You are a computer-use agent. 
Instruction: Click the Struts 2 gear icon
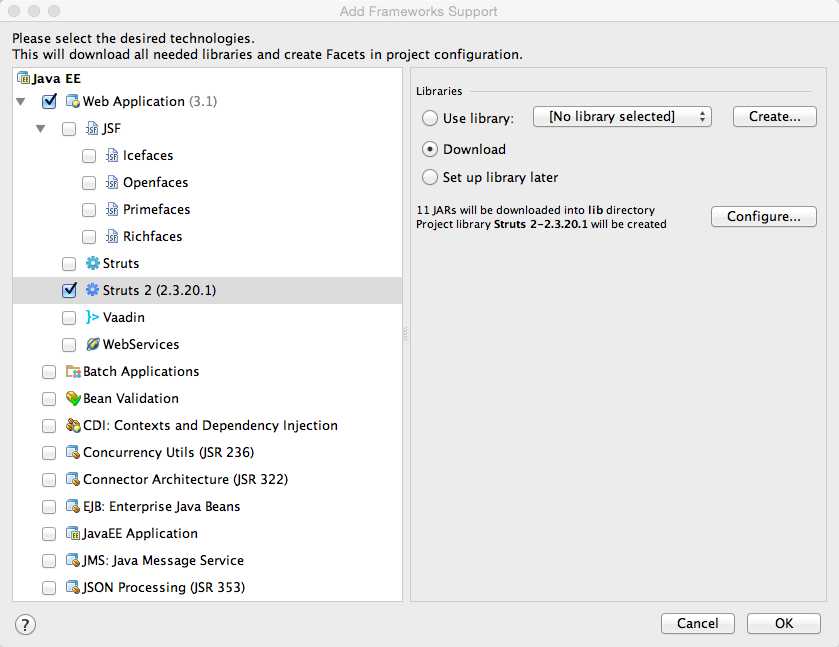[93, 290]
